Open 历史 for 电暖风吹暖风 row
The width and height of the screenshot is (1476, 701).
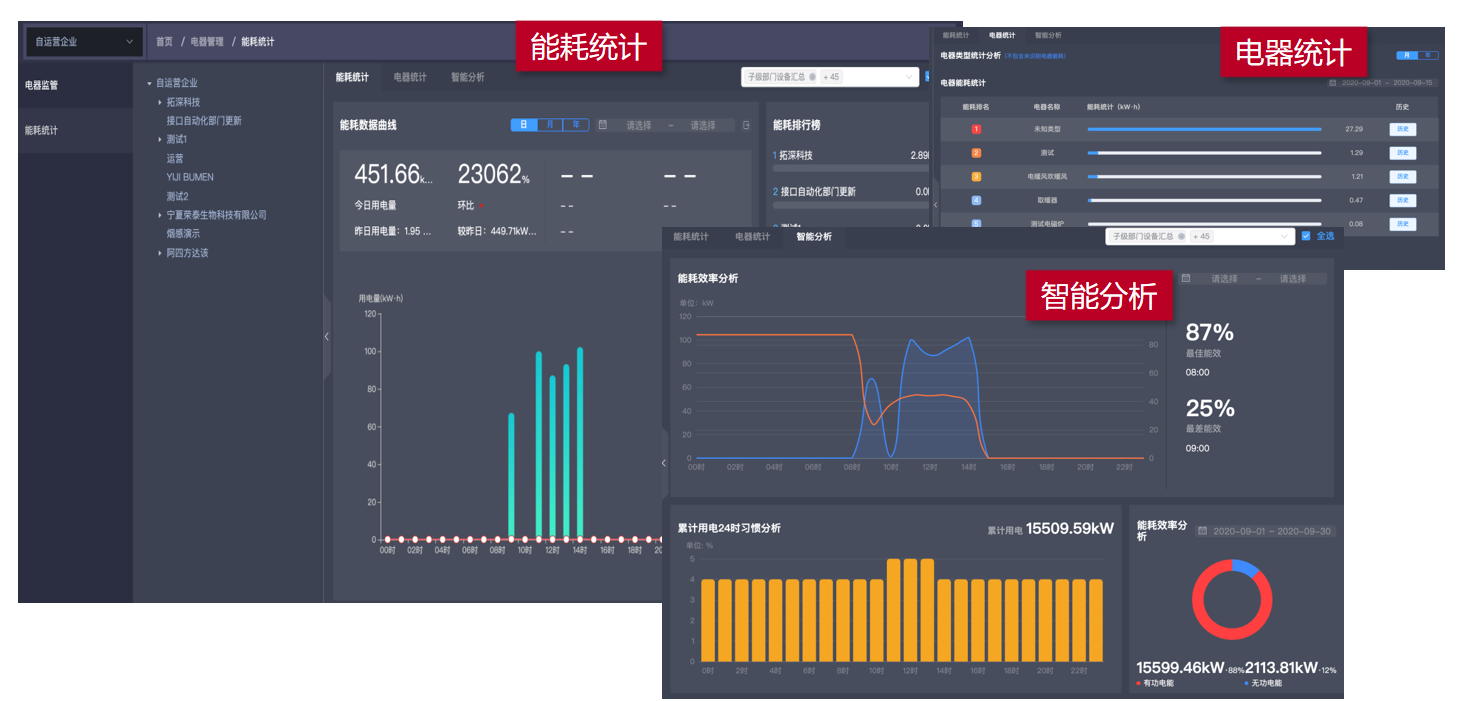point(1402,177)
